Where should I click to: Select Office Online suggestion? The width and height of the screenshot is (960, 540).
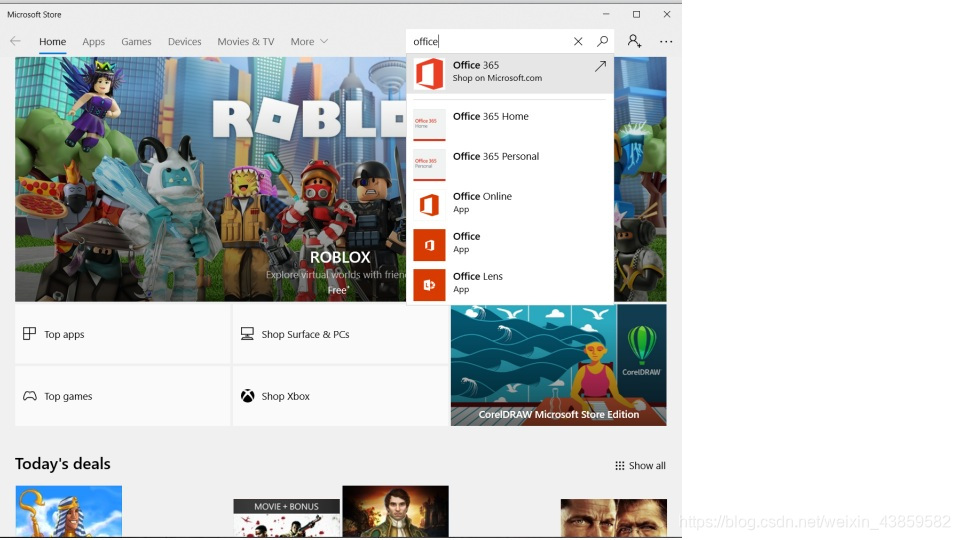[510, 204]
